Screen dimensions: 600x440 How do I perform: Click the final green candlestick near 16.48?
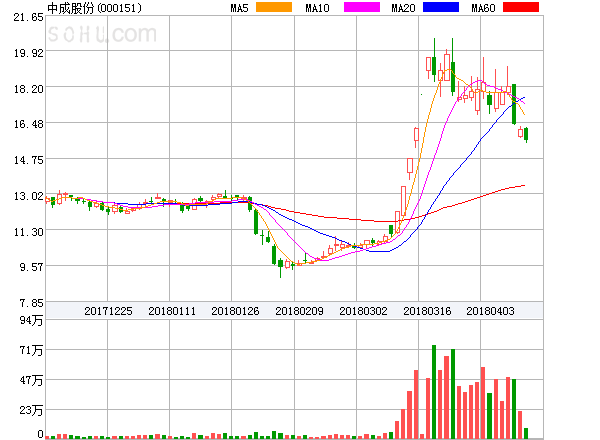[x=526, y=134]
